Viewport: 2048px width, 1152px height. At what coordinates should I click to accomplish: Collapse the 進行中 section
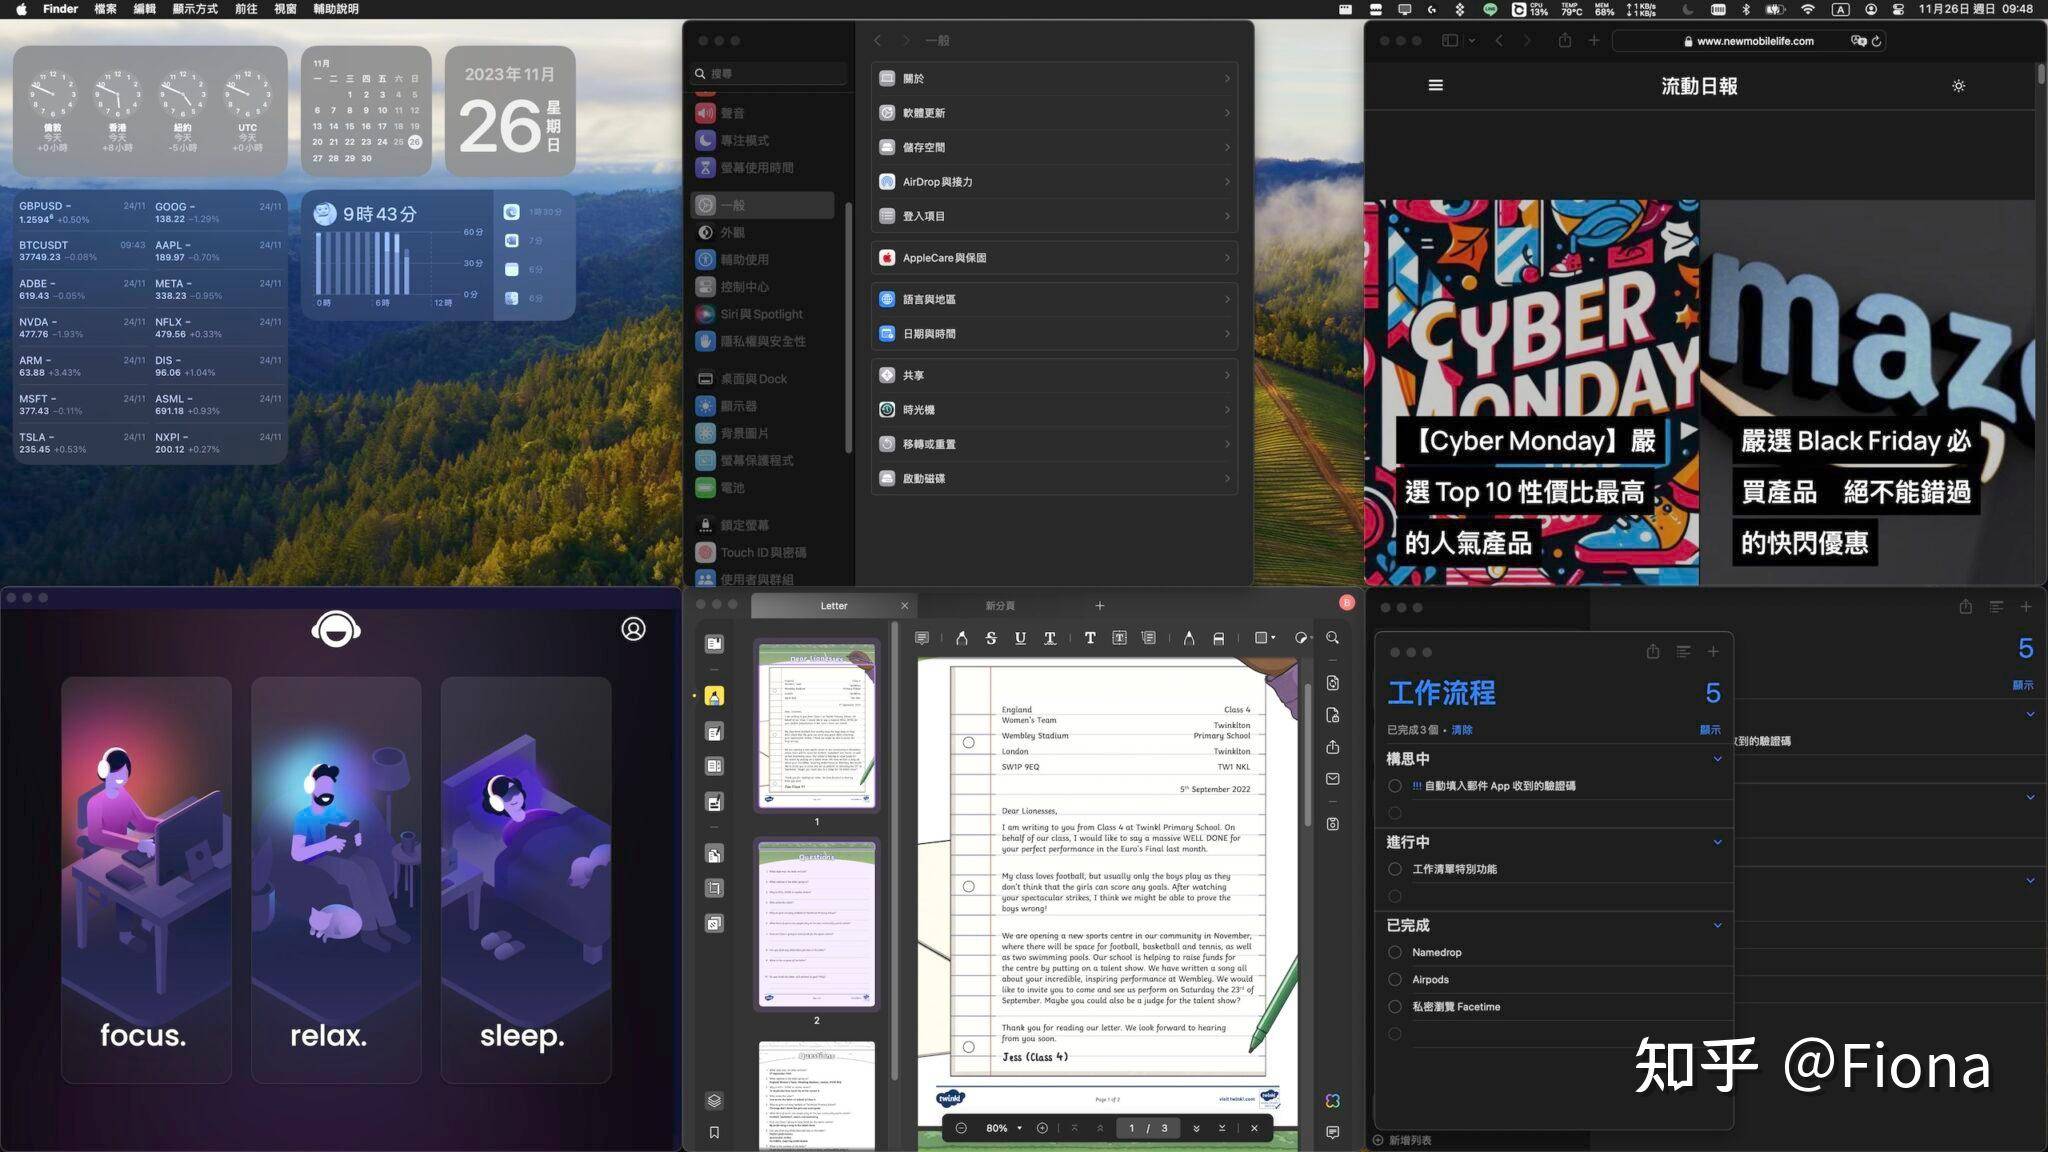tap(1717, 842)
